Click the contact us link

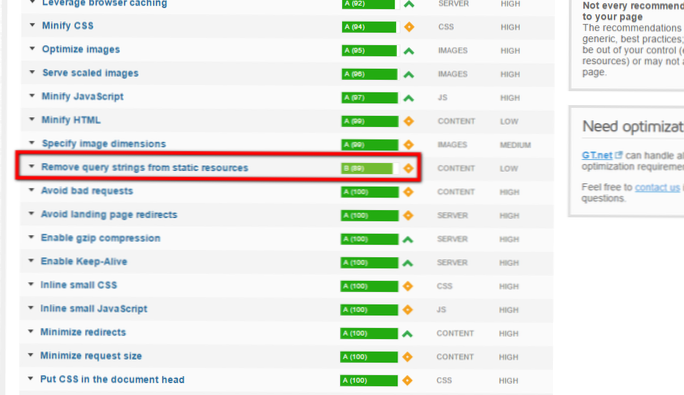coord(657,187)
